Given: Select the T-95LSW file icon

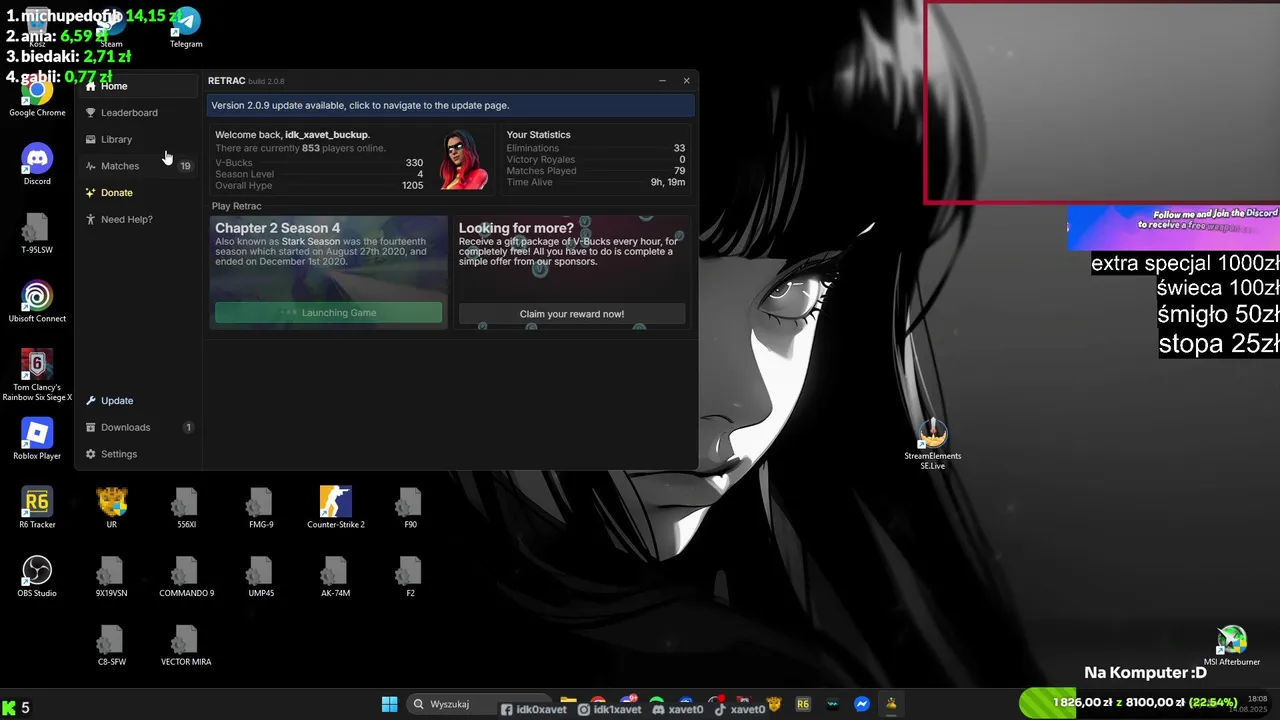Looking at the screenshot, I should coord(37,234).
